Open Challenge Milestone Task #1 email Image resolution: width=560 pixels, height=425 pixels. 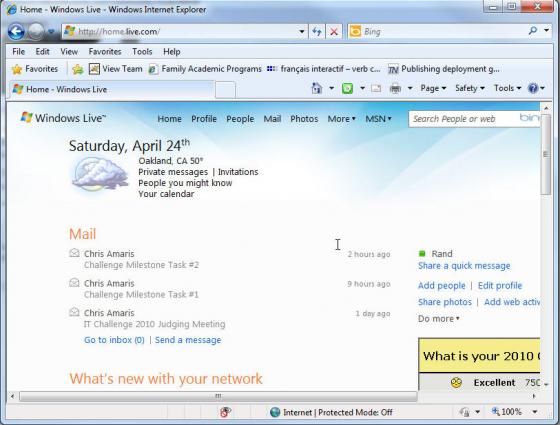[141, 295]
